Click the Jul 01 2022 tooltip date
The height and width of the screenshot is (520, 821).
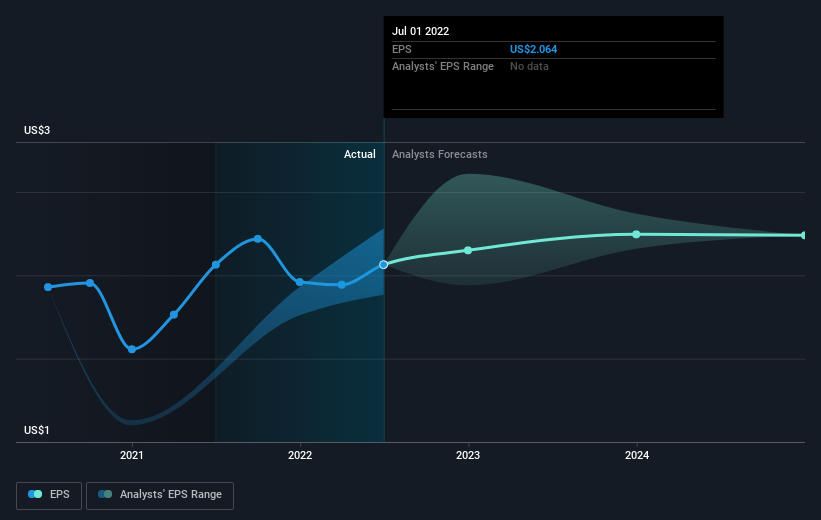click(x=420, y=31)
